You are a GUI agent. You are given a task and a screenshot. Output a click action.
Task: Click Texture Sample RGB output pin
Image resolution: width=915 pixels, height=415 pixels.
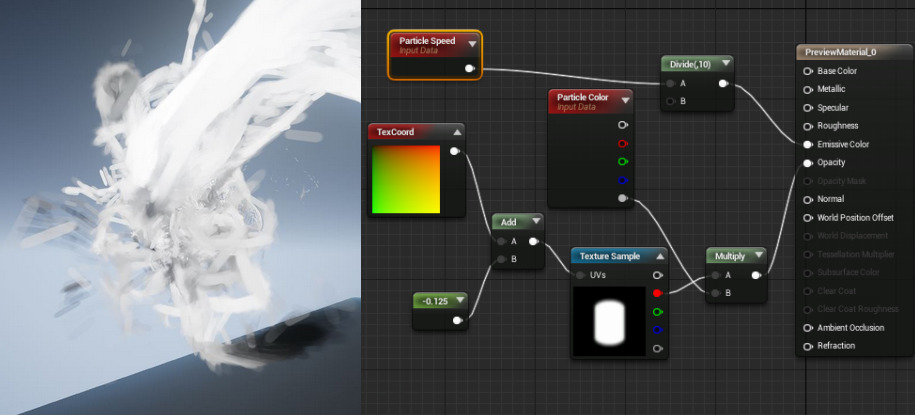point(658,275)
